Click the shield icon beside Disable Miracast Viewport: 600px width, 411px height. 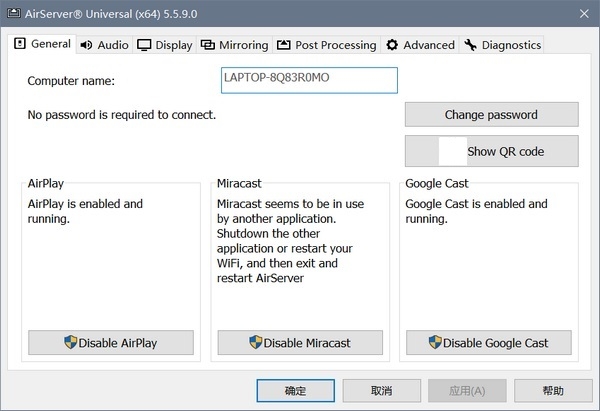click(x=256, y=343)
